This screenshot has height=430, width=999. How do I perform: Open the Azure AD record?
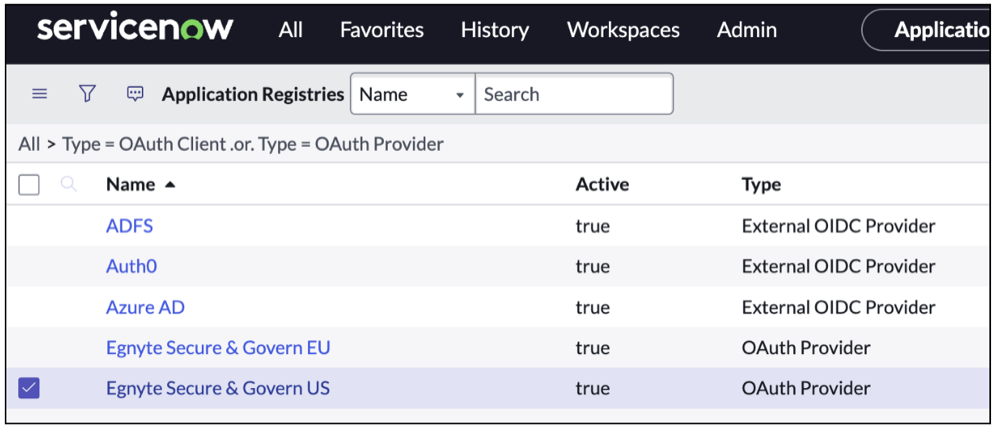145,307
